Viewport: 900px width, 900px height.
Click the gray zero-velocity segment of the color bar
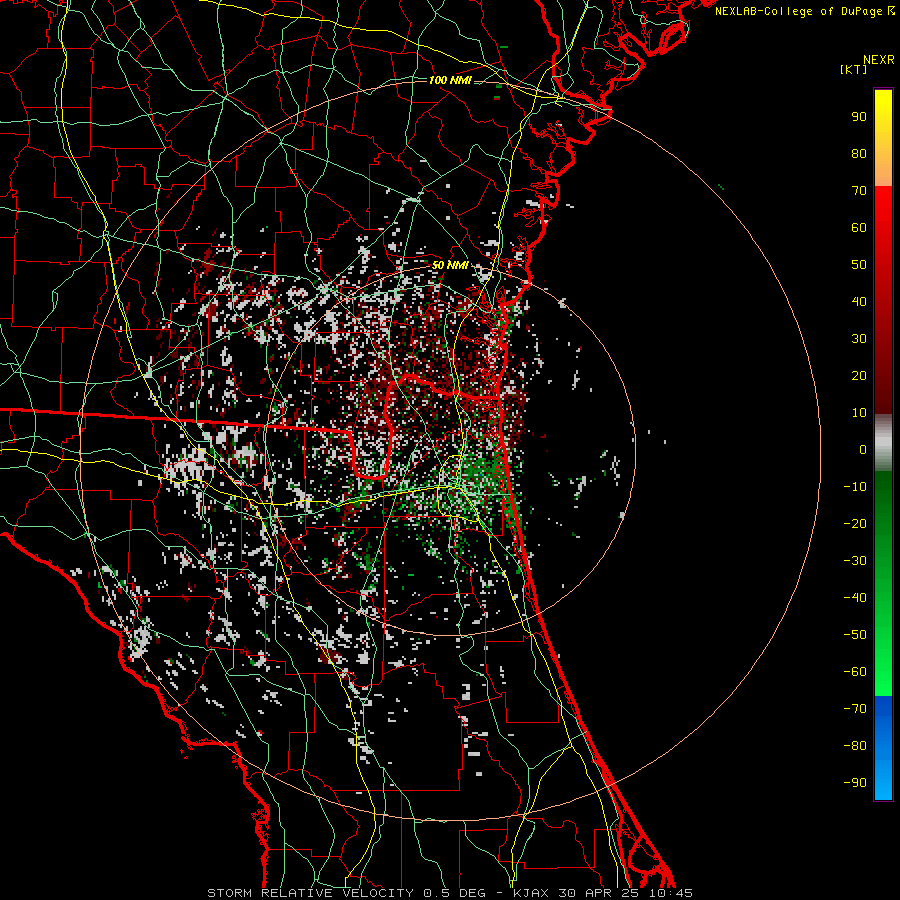pos(883,443)
